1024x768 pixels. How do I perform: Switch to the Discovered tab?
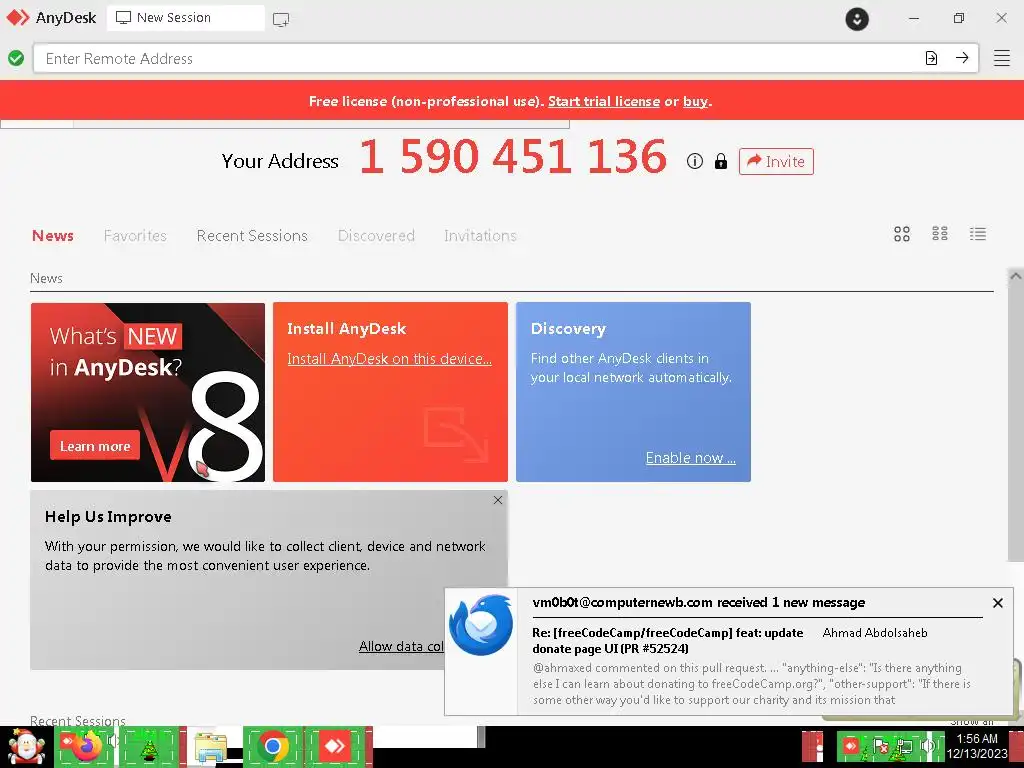click(x=376, y=236)
